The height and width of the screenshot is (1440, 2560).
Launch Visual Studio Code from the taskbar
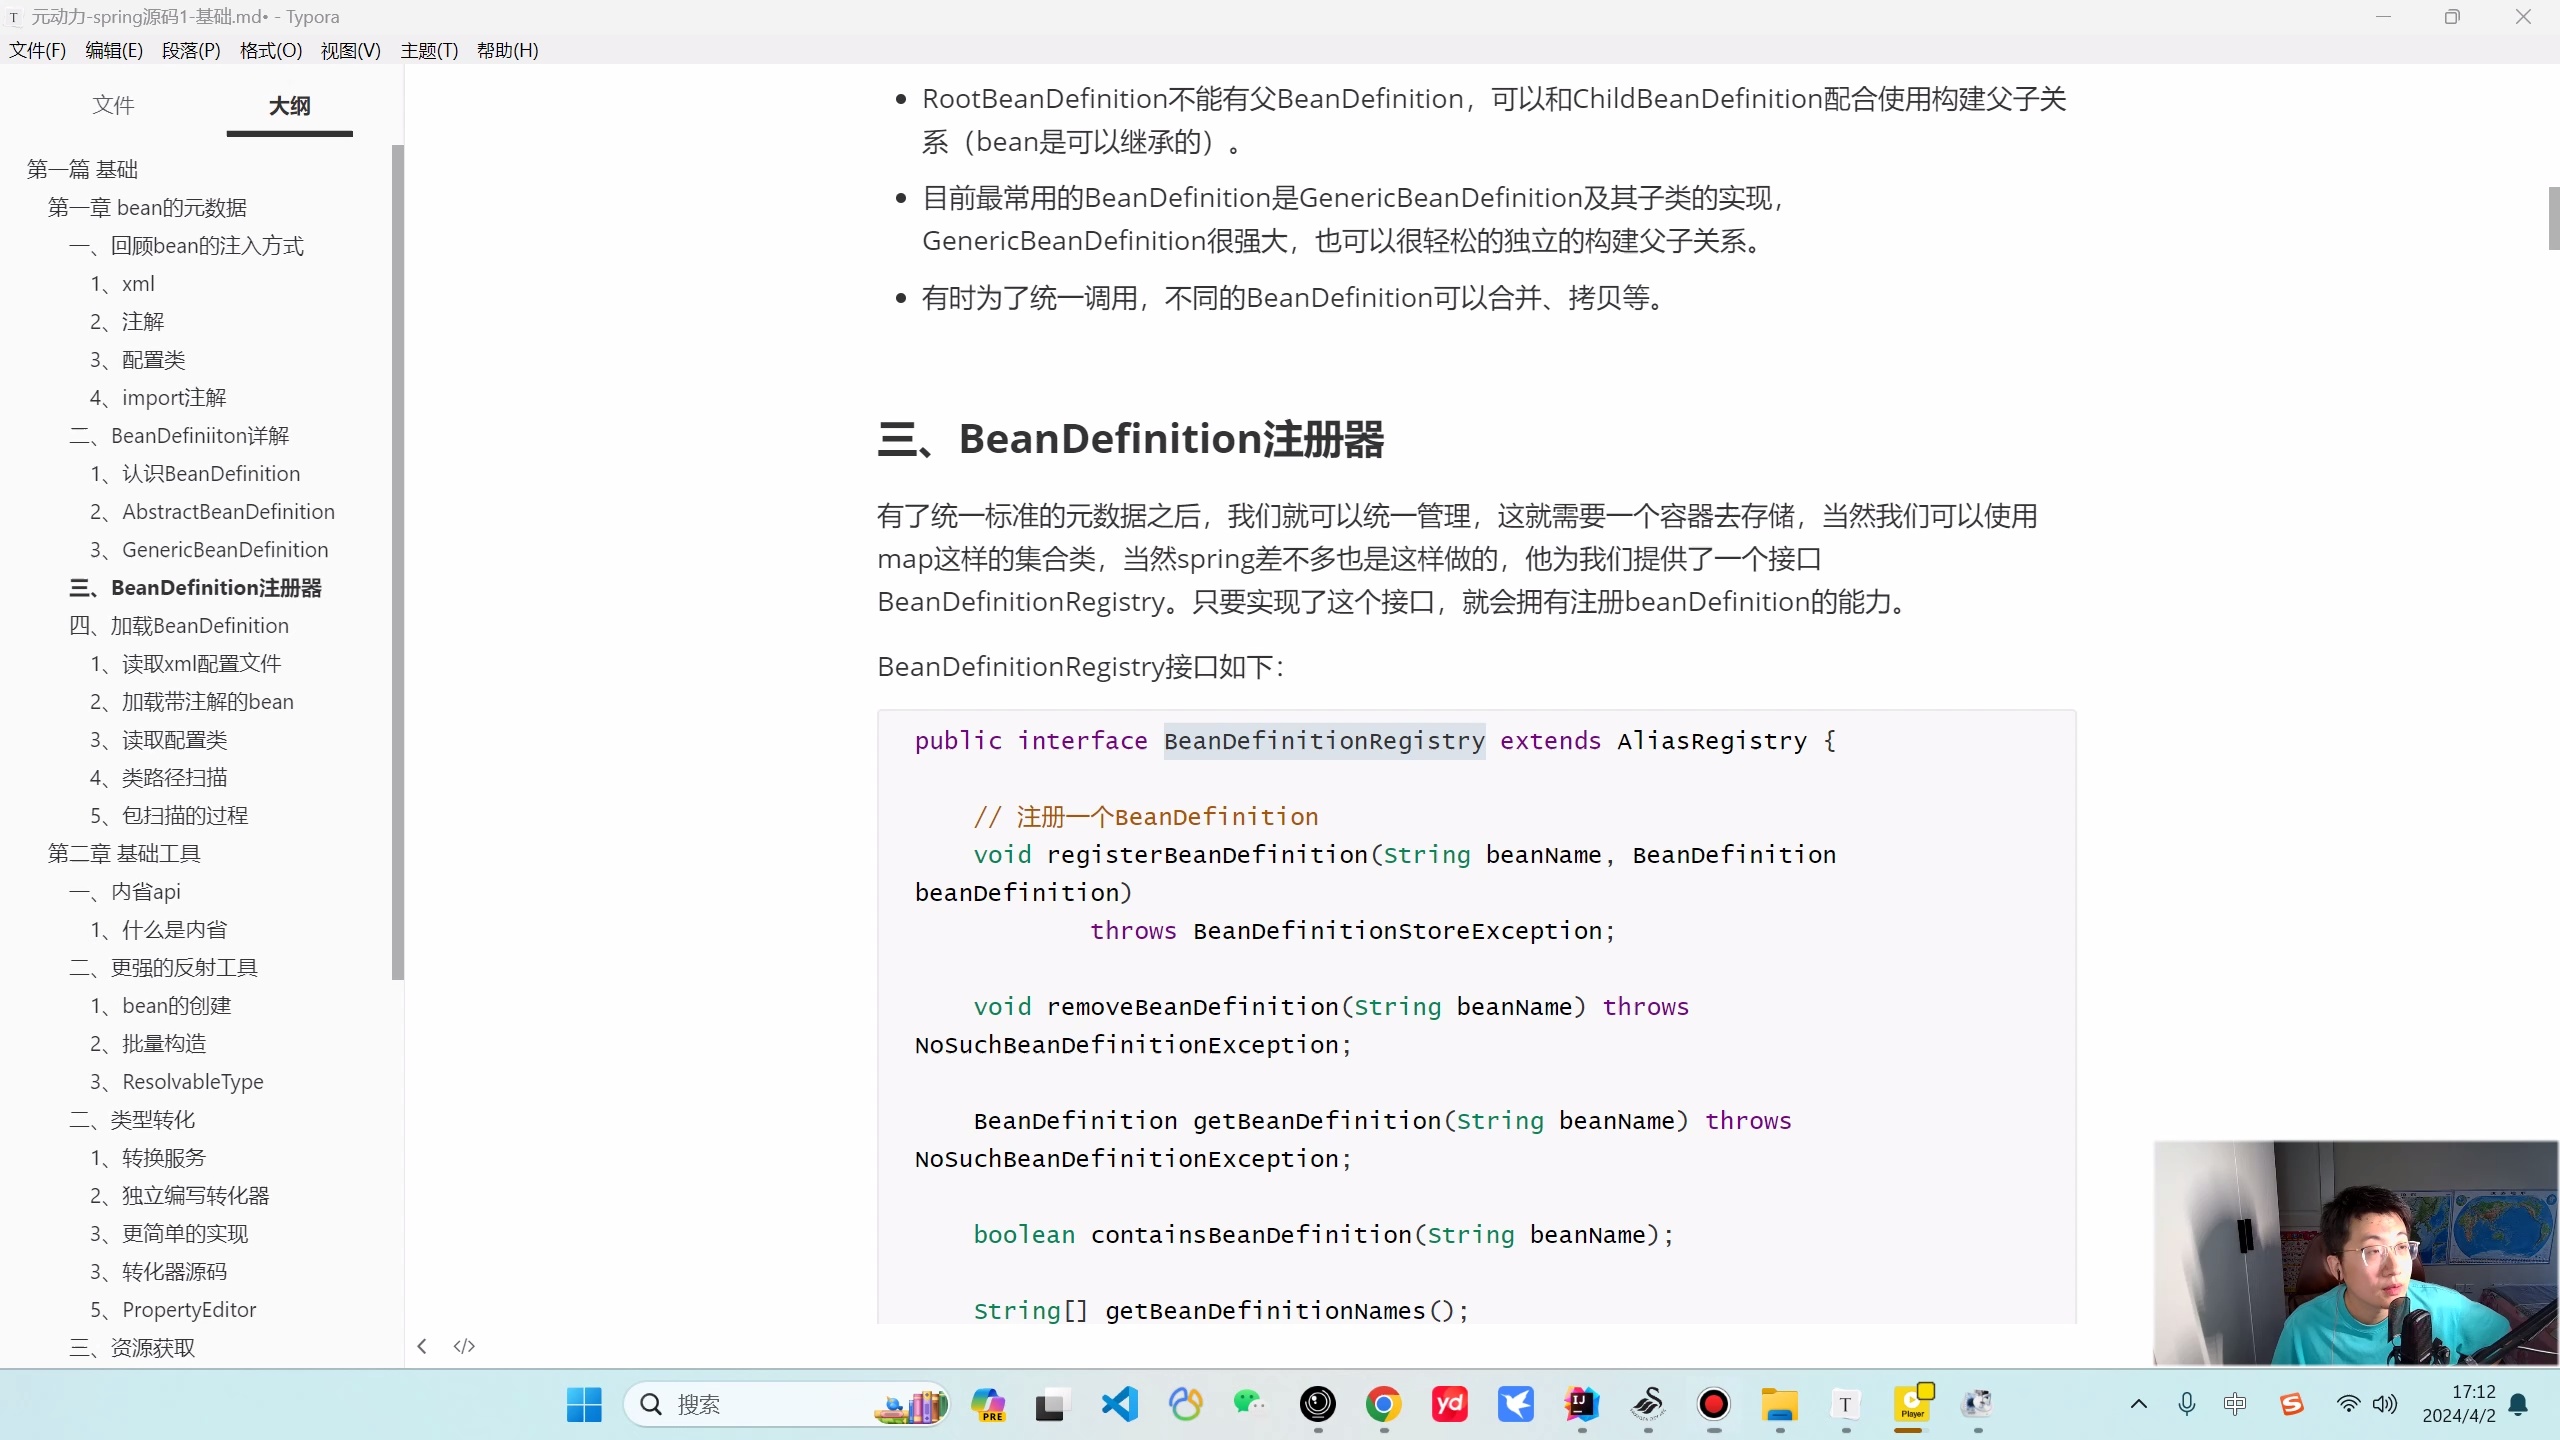(x=1118, y=1405)
